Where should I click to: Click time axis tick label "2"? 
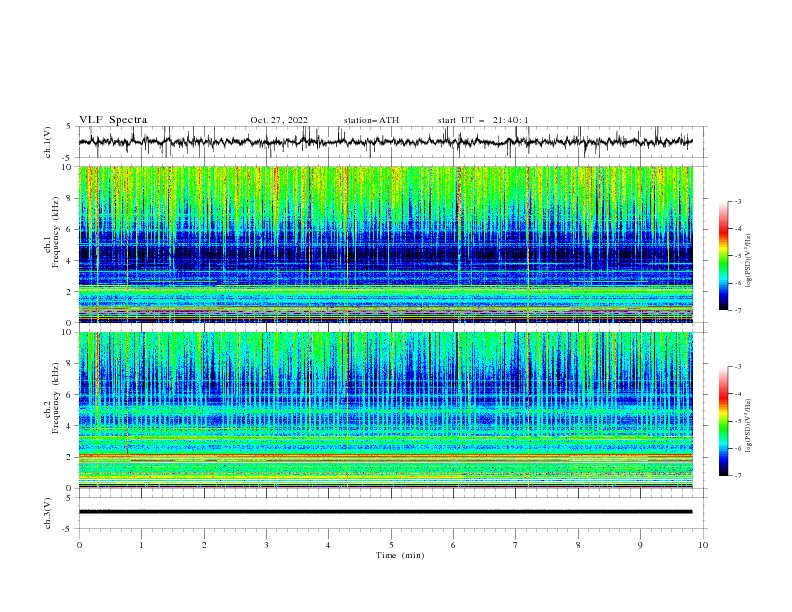point(204,545)
